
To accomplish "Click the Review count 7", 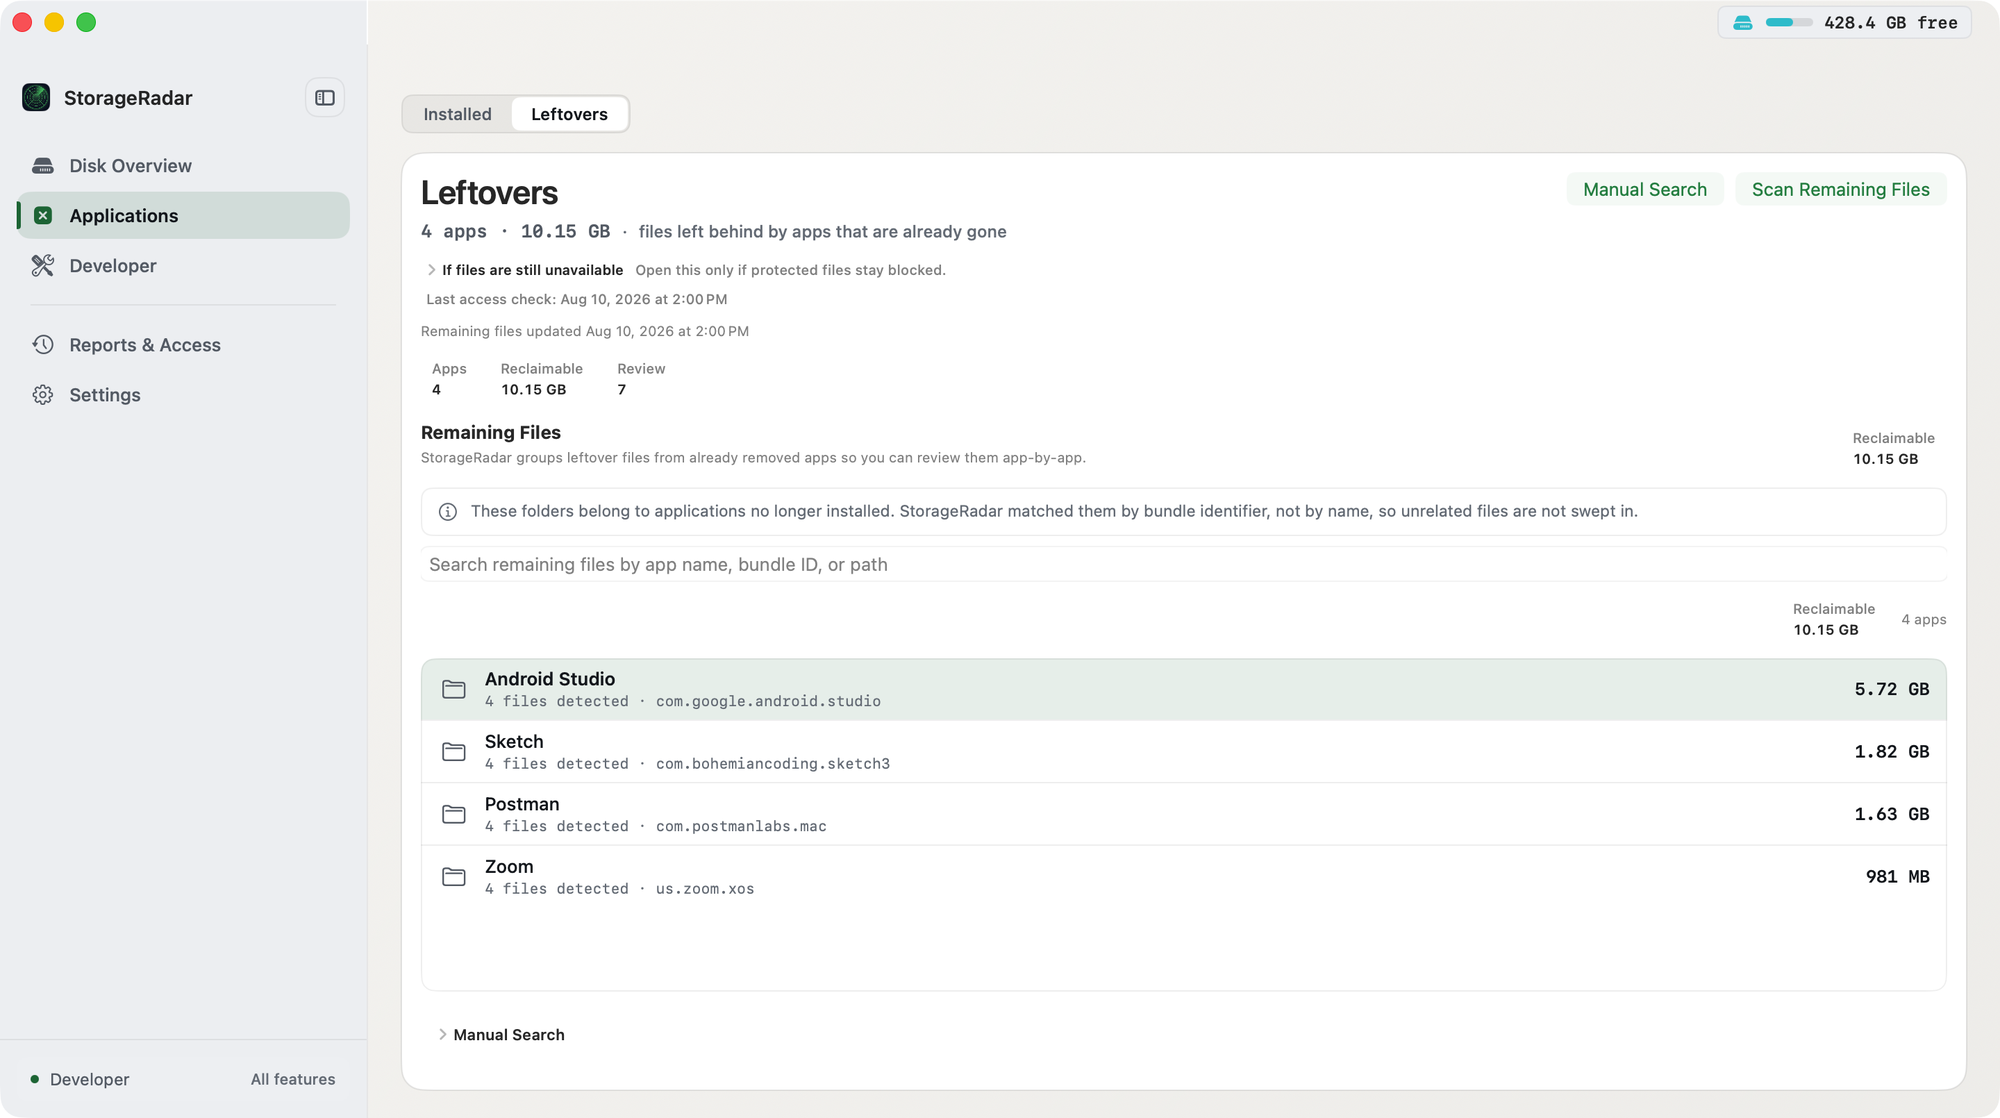I will click(622, 390).
